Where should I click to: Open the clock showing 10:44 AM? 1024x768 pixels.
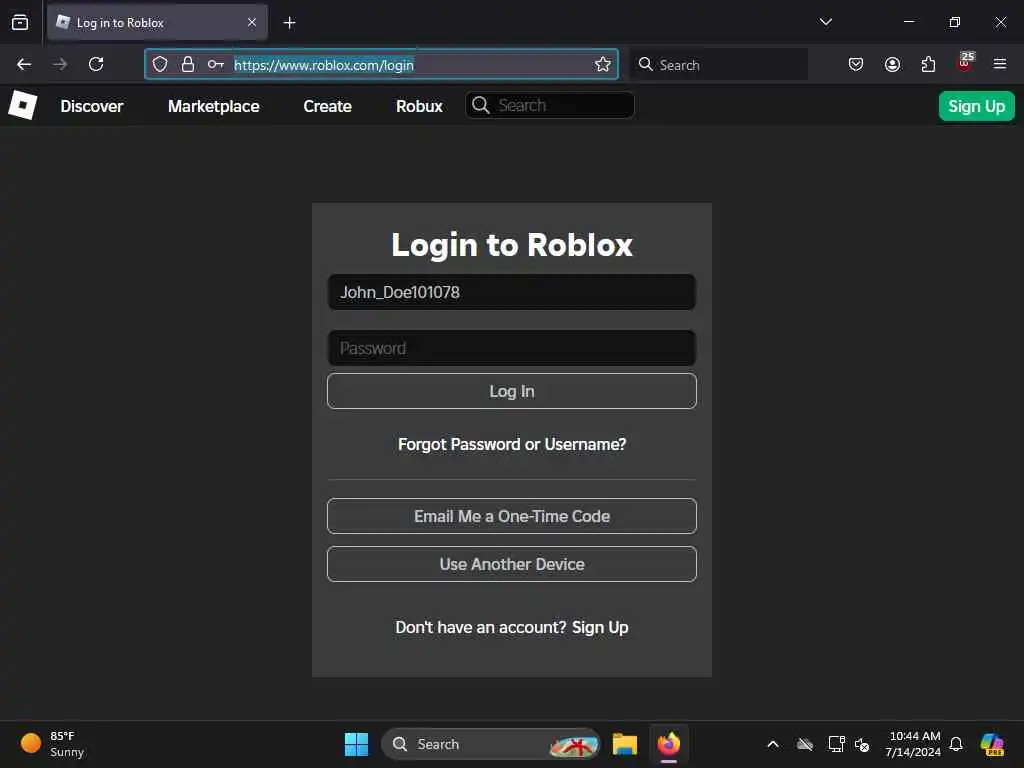912,744
